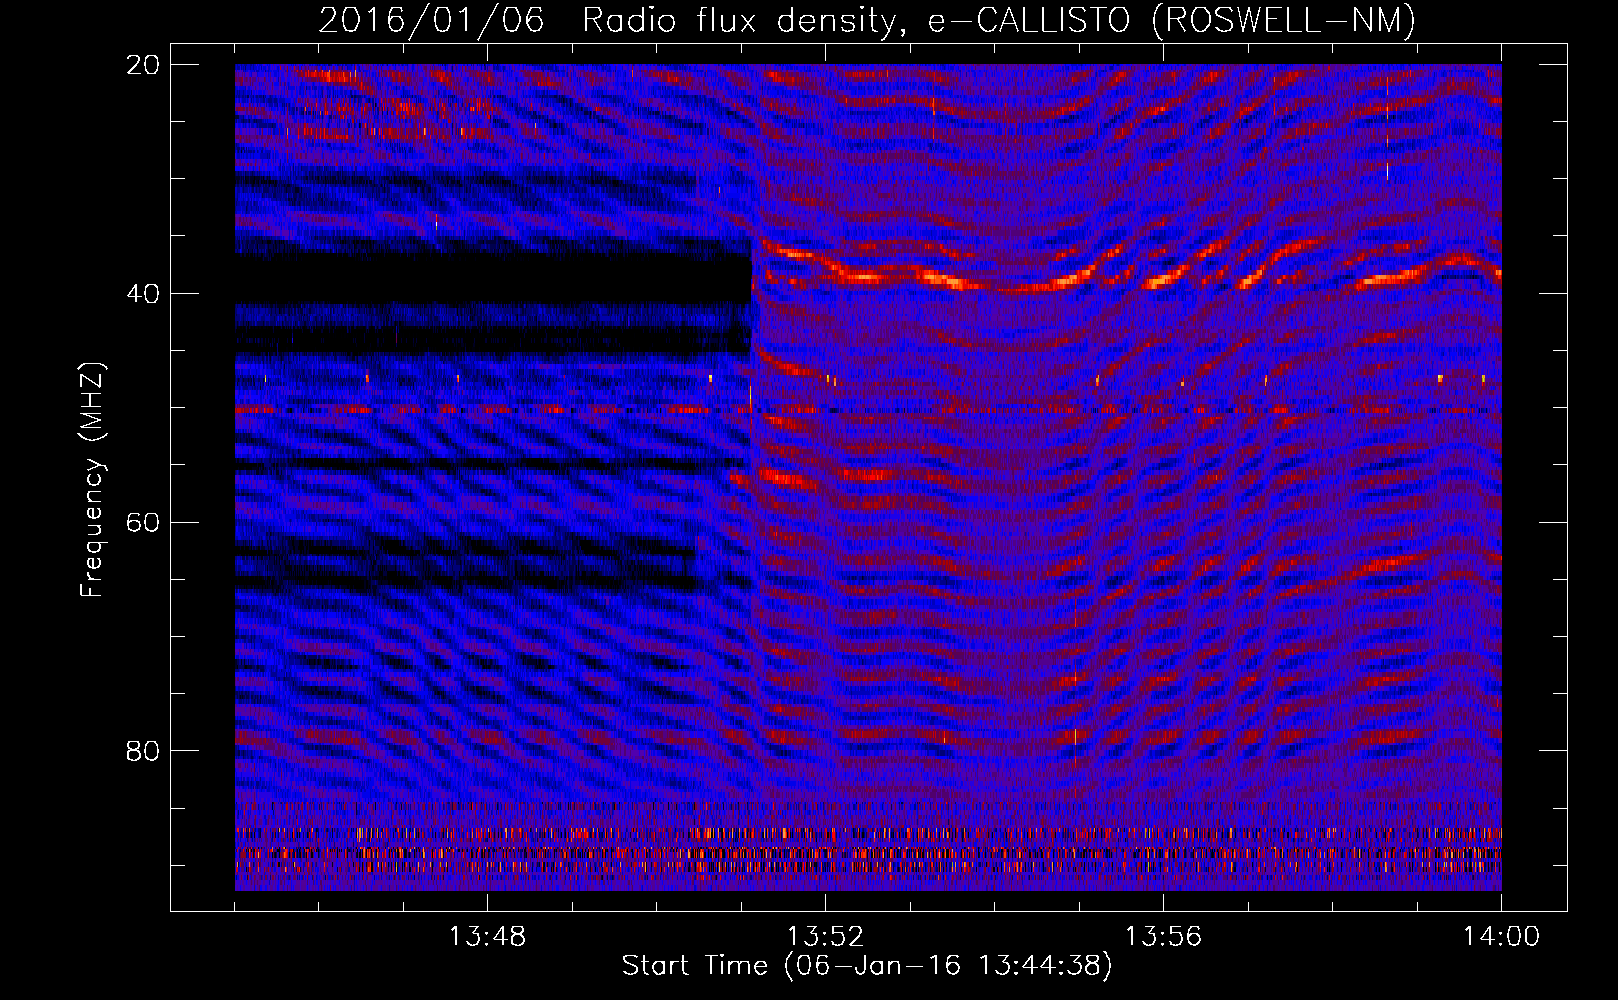Click the 13:52 time tick label
This screenshot has width=1618, height=1000.
(825, 937)
